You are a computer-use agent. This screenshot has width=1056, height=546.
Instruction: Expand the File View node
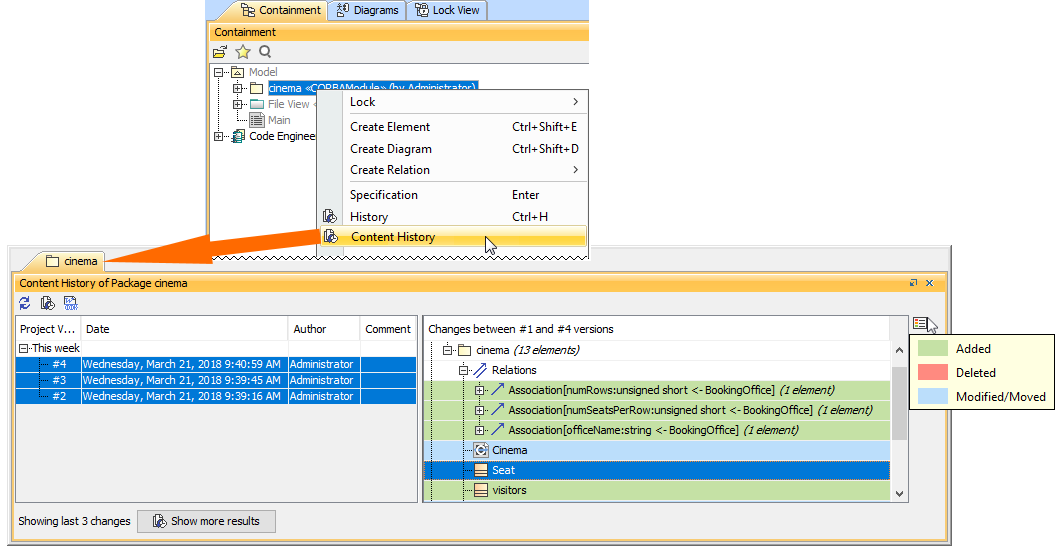click(x=237, y=104)
